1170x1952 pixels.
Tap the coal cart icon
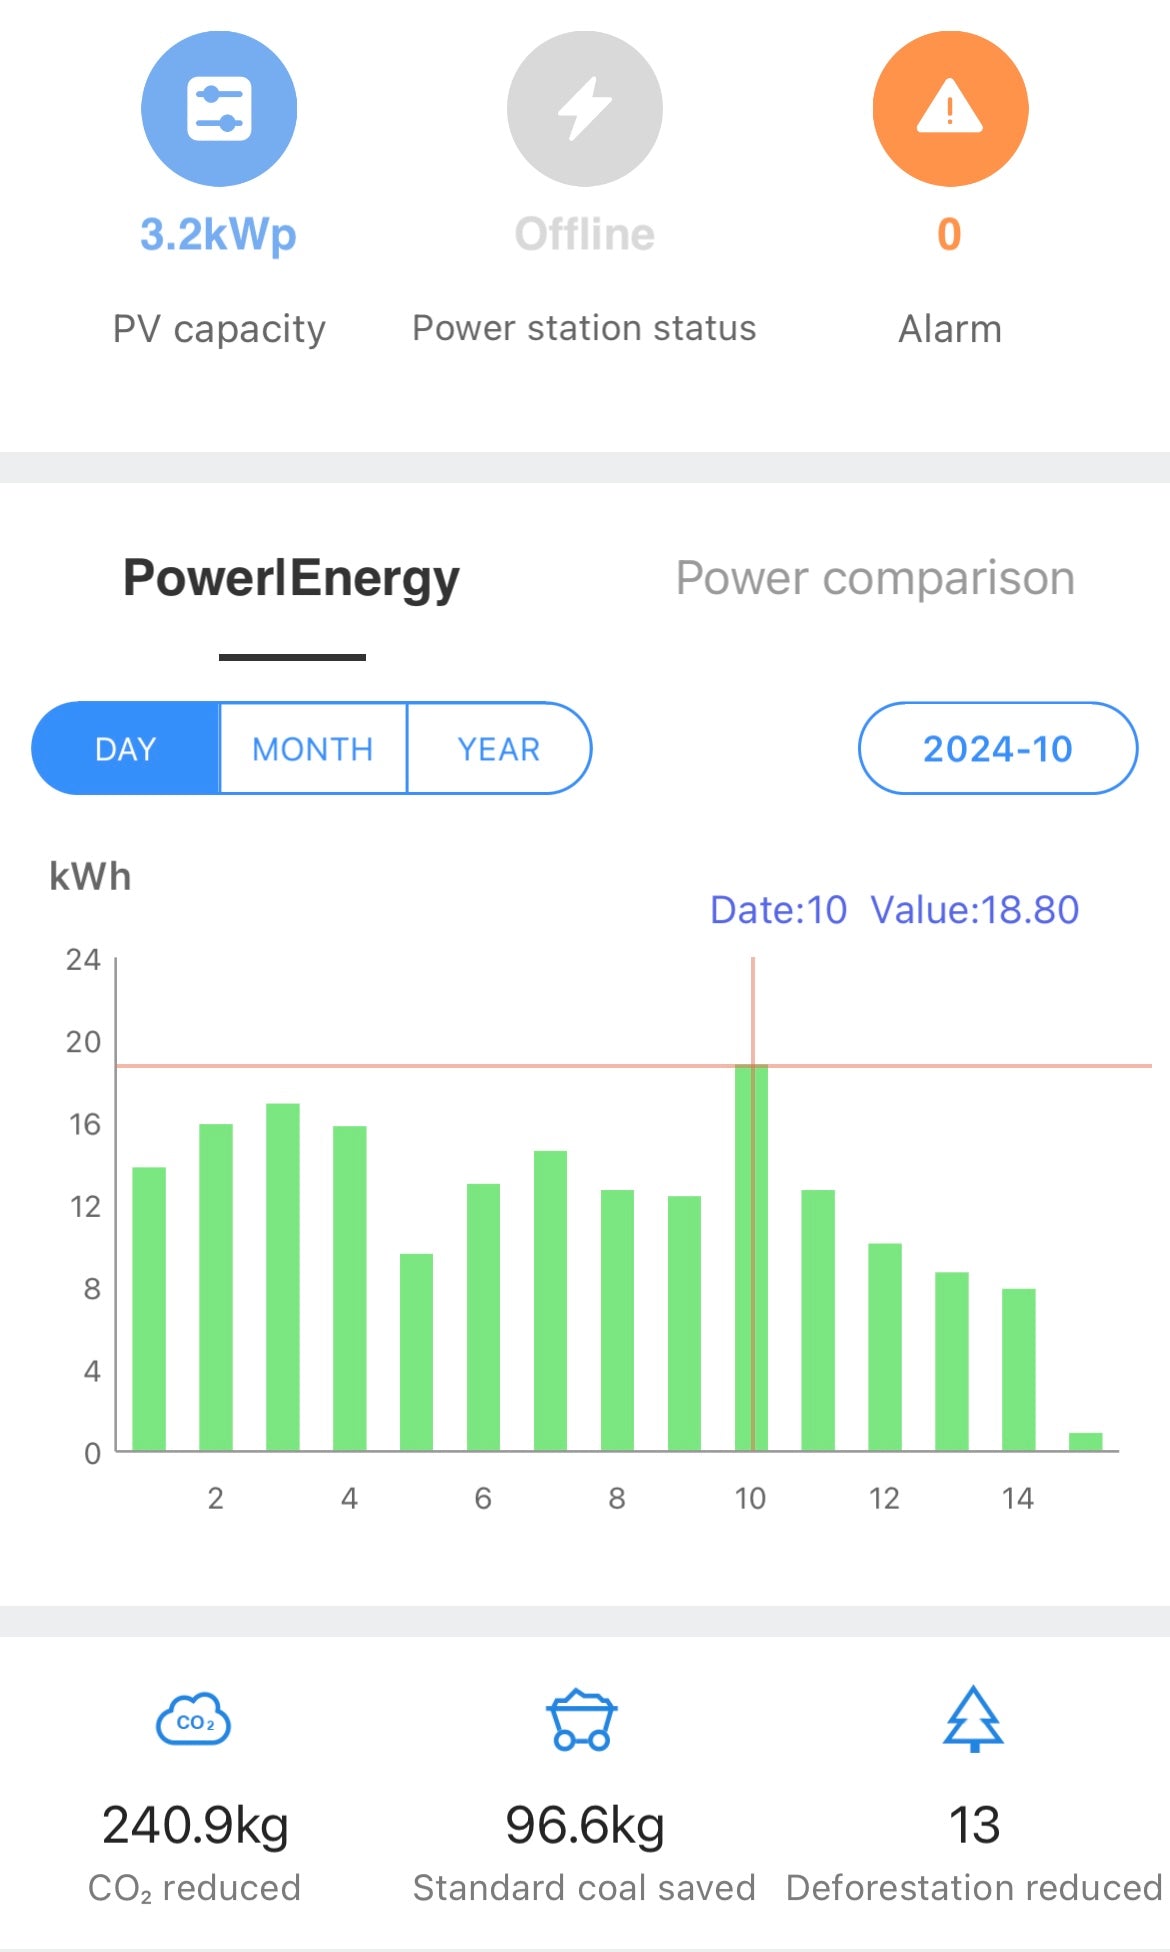point(582,1720)
